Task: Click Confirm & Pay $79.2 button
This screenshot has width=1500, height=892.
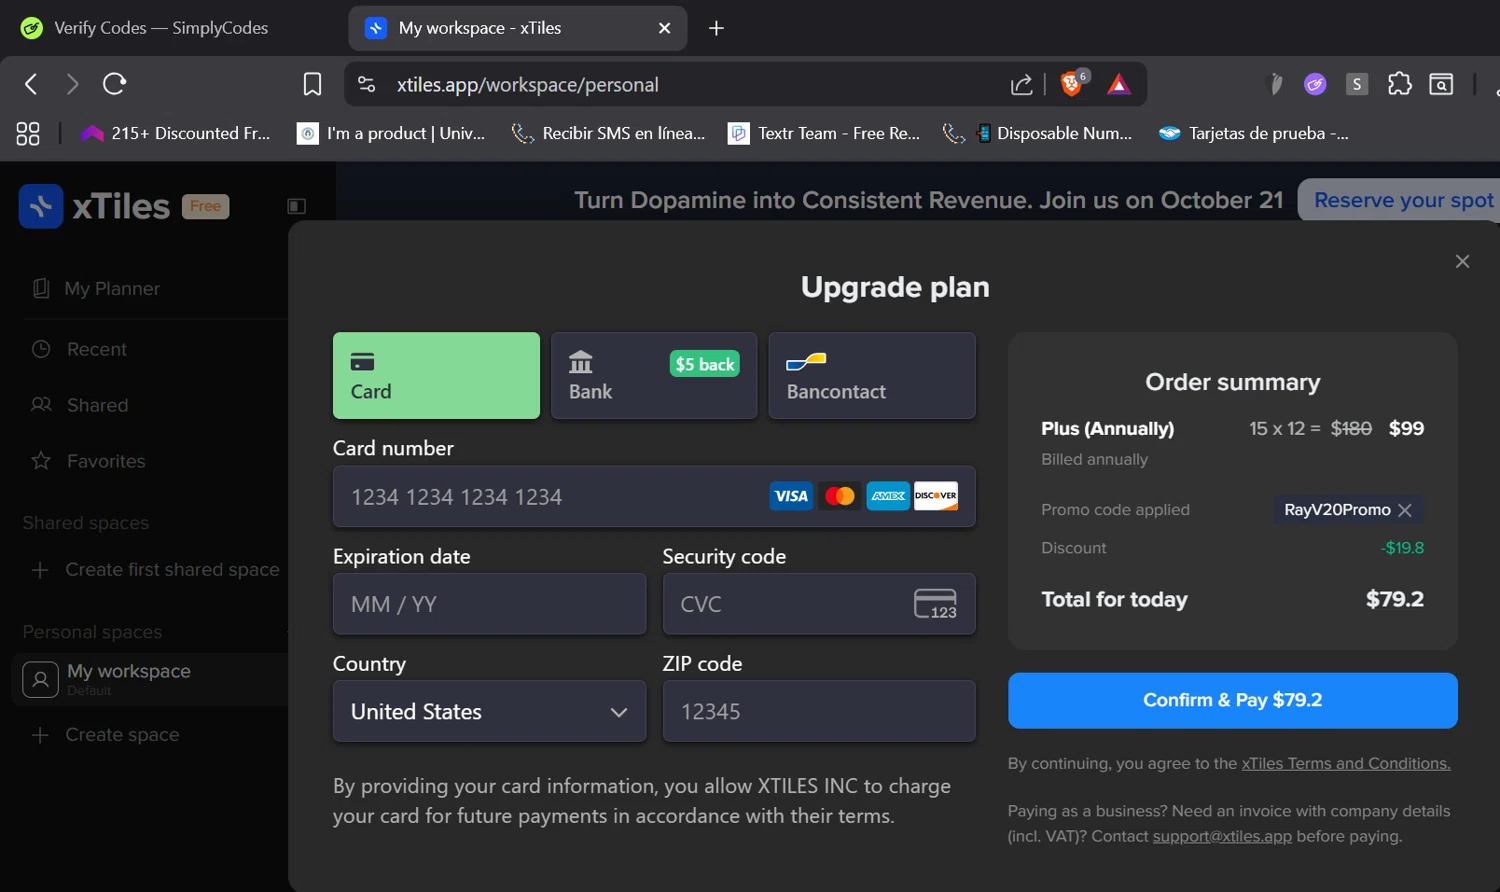Action: 1233,700
